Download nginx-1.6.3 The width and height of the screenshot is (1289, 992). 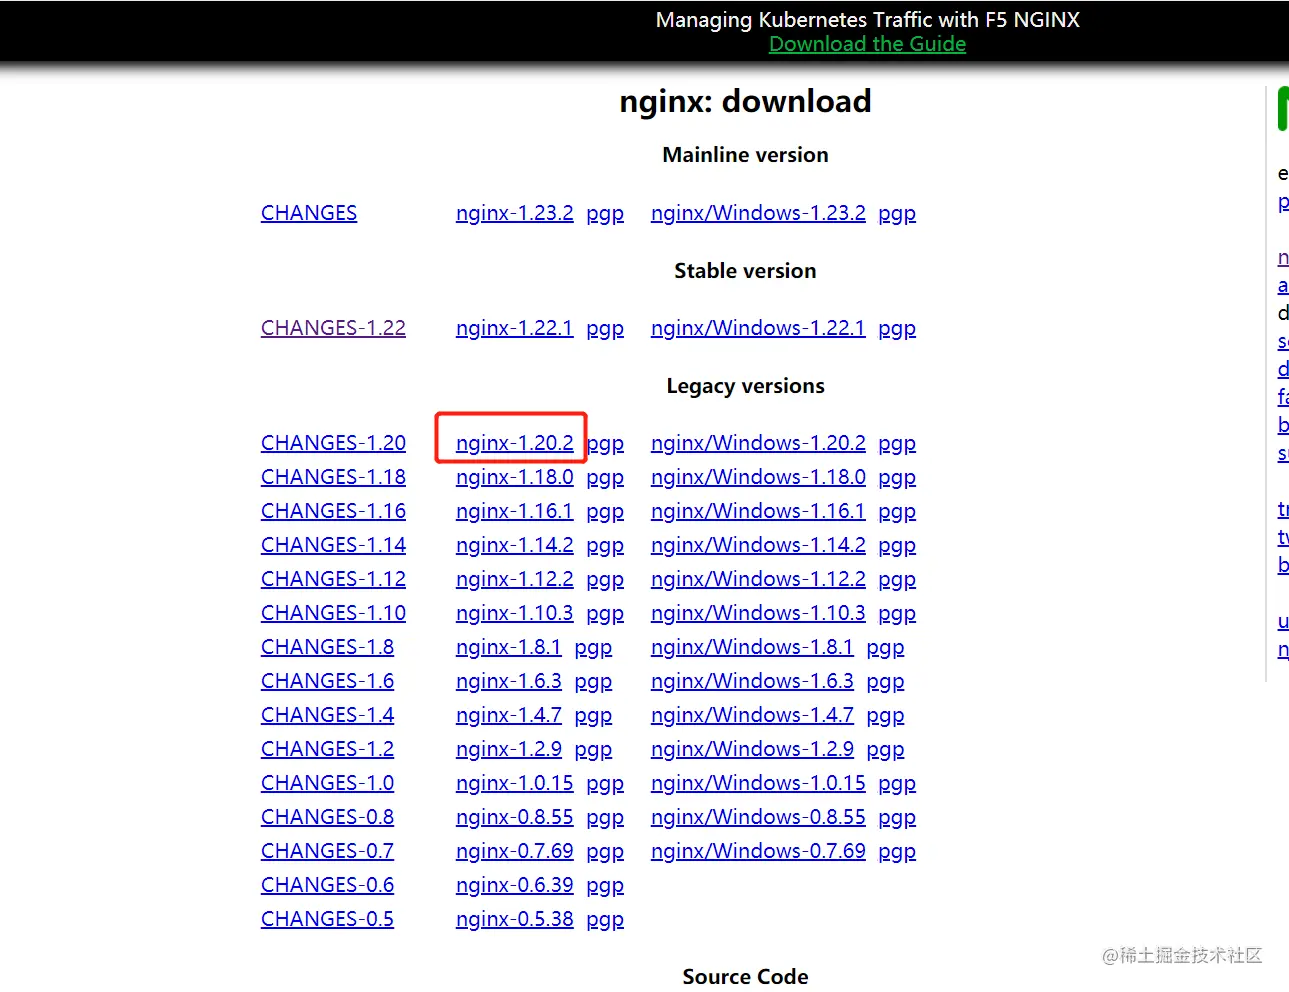pyautogui.click(x=509, y=681)
